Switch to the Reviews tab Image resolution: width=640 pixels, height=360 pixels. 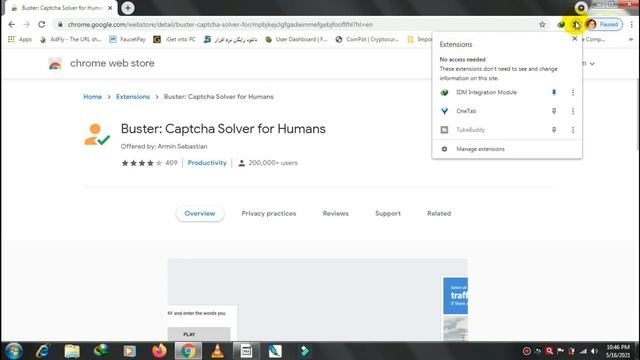coord(336,213)
